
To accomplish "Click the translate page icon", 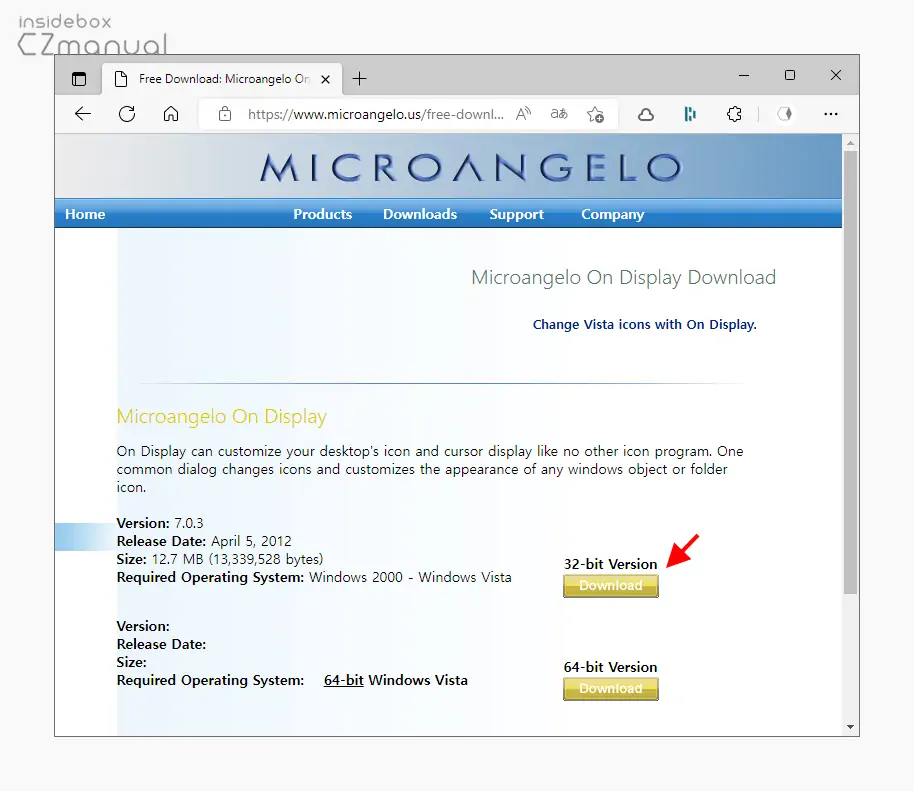I will pos(559,114).
